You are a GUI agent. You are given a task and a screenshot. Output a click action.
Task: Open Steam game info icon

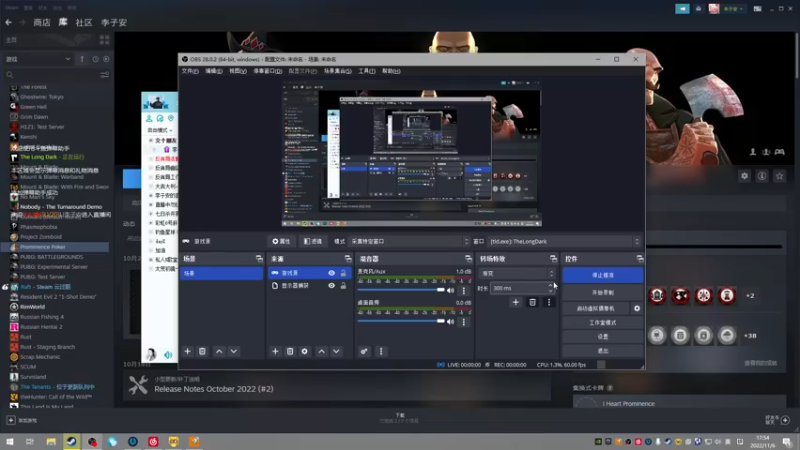[762, 176]
